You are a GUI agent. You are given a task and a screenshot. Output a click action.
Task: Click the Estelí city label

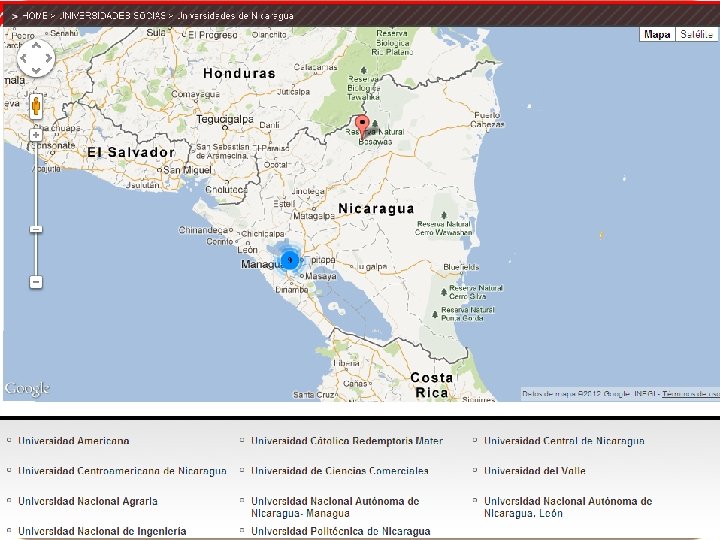[284, 203]
